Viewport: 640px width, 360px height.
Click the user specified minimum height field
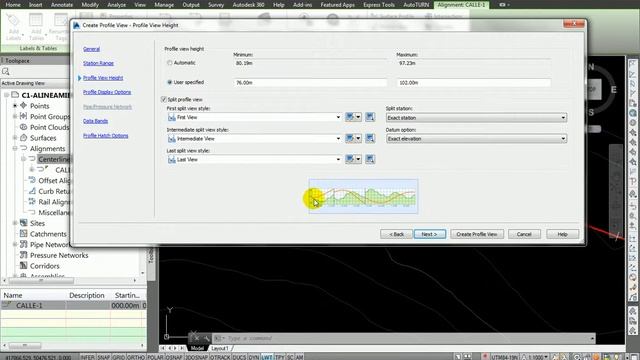pyautogui.click(x=310, y=83)
